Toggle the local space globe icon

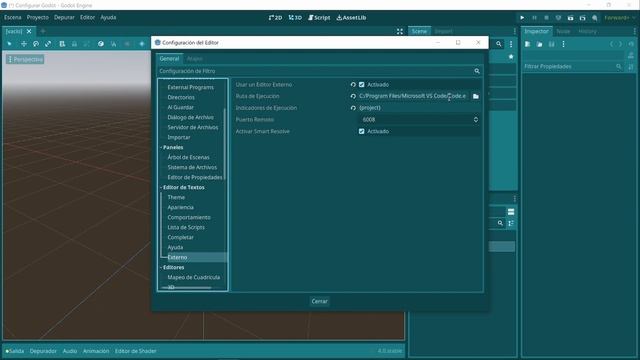[x=101, y=44]
